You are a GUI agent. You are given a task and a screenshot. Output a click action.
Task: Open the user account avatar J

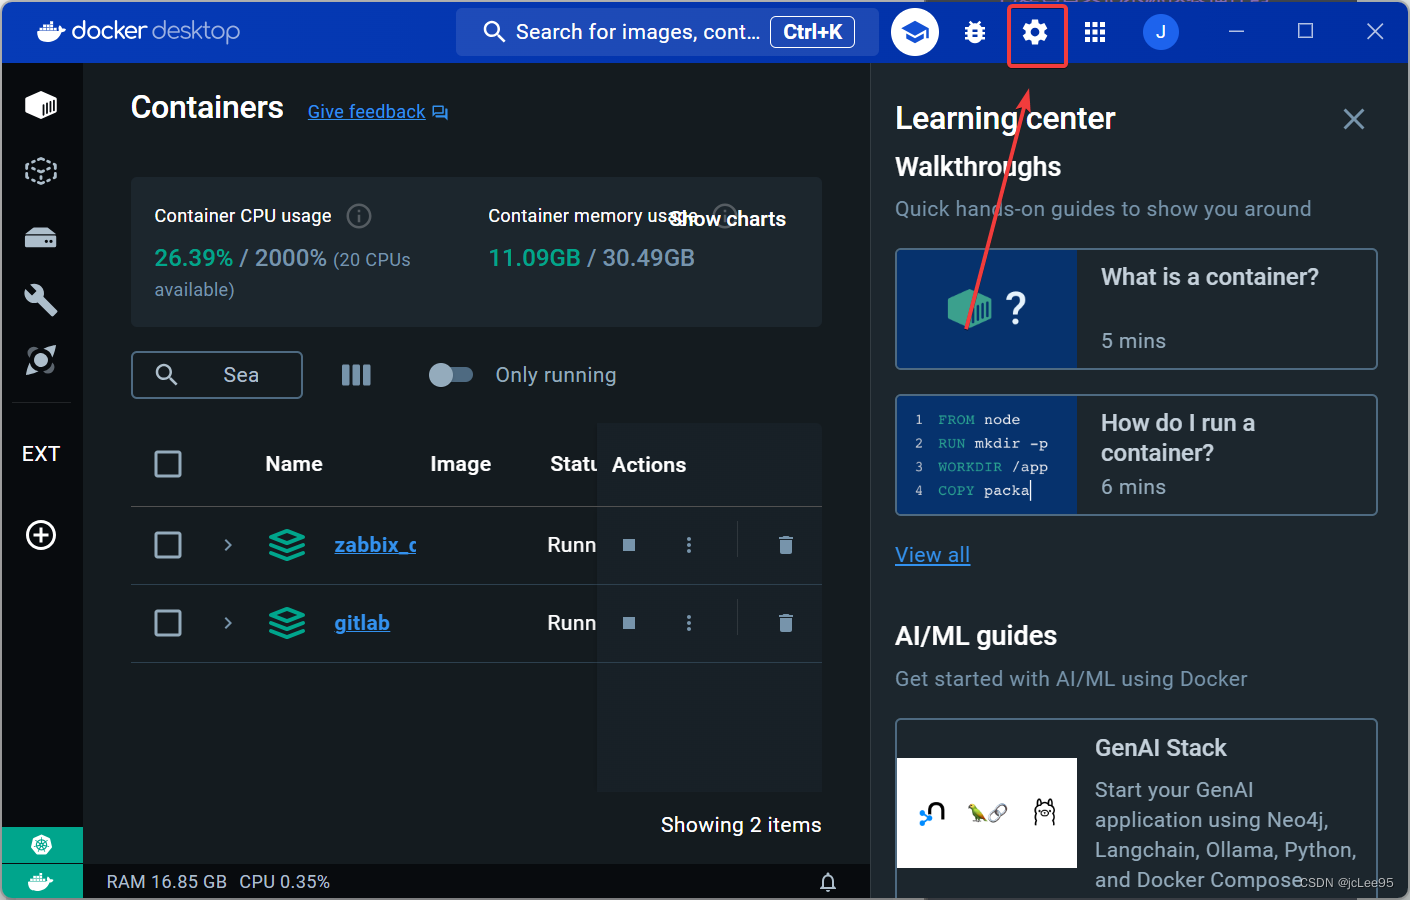point(1161,32)
